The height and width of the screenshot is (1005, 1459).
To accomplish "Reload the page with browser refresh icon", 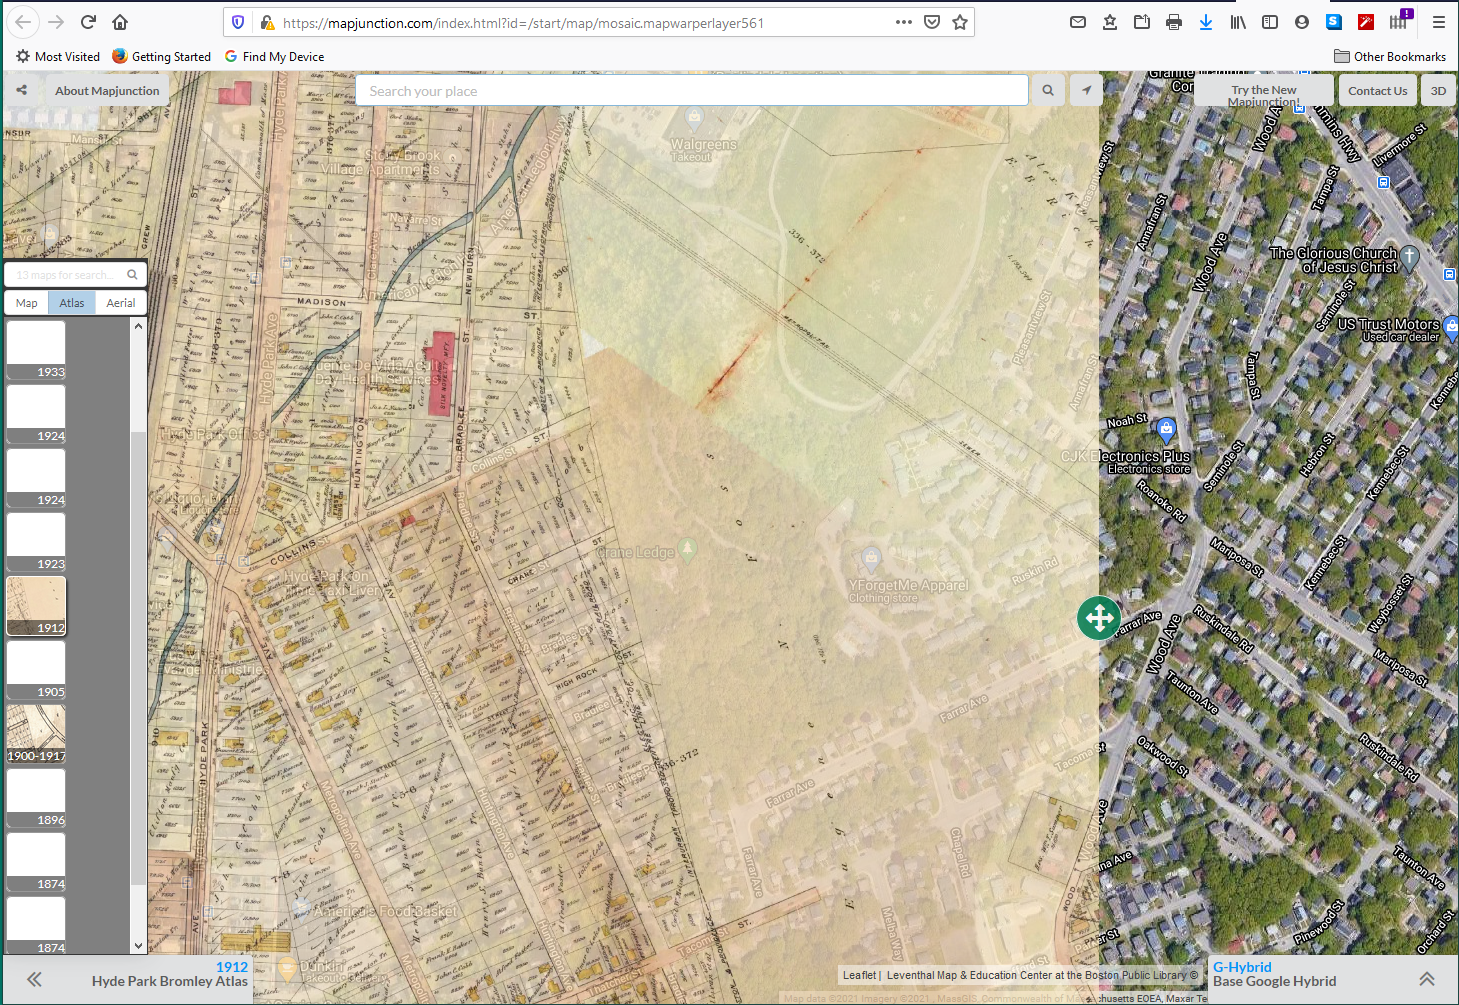I will tap(88, 22).
